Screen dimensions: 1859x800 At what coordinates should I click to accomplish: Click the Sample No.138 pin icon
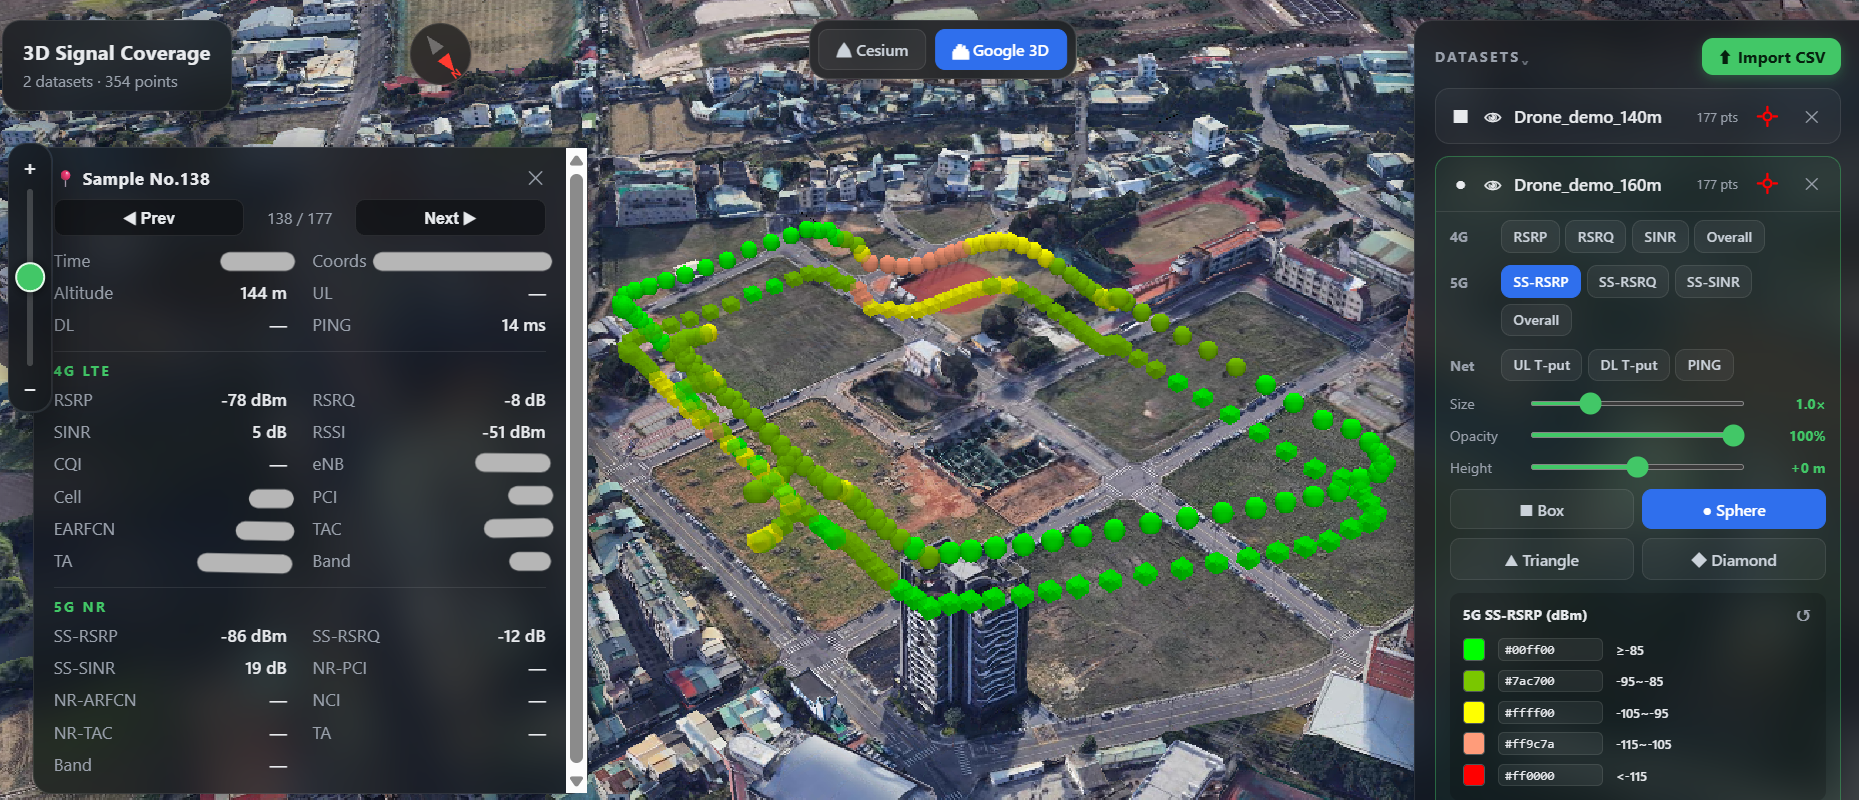click(x=65, y=178)
